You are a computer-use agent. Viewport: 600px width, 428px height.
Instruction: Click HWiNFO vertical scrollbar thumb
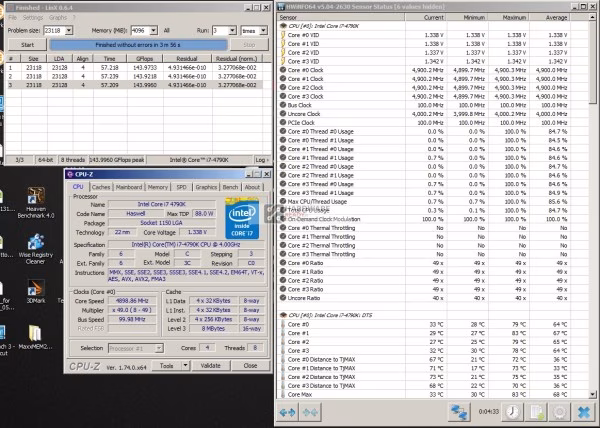pos(592,63)
